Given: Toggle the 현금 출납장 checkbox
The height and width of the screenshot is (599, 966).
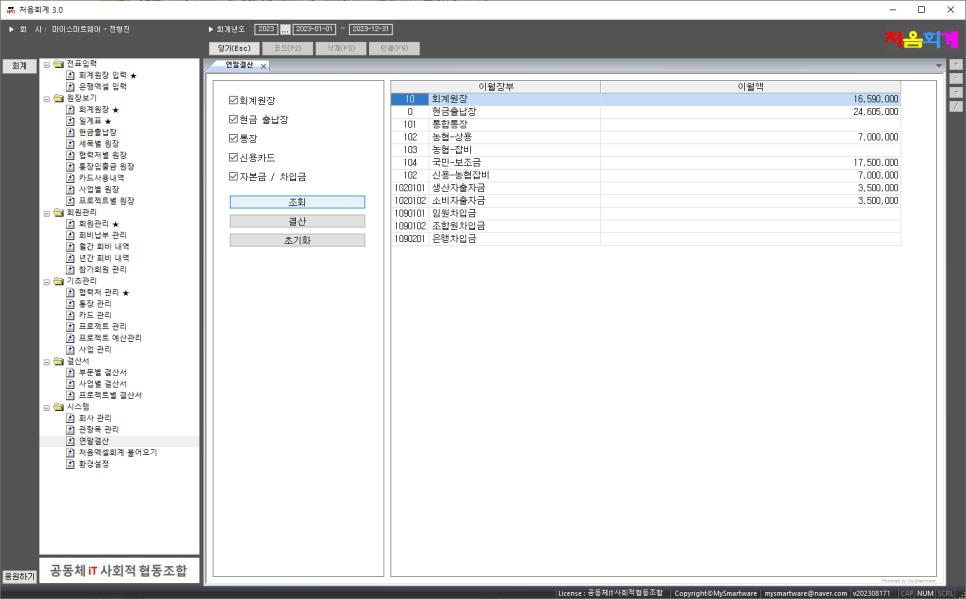Looking at the screenshot, I should pos(233,119).
